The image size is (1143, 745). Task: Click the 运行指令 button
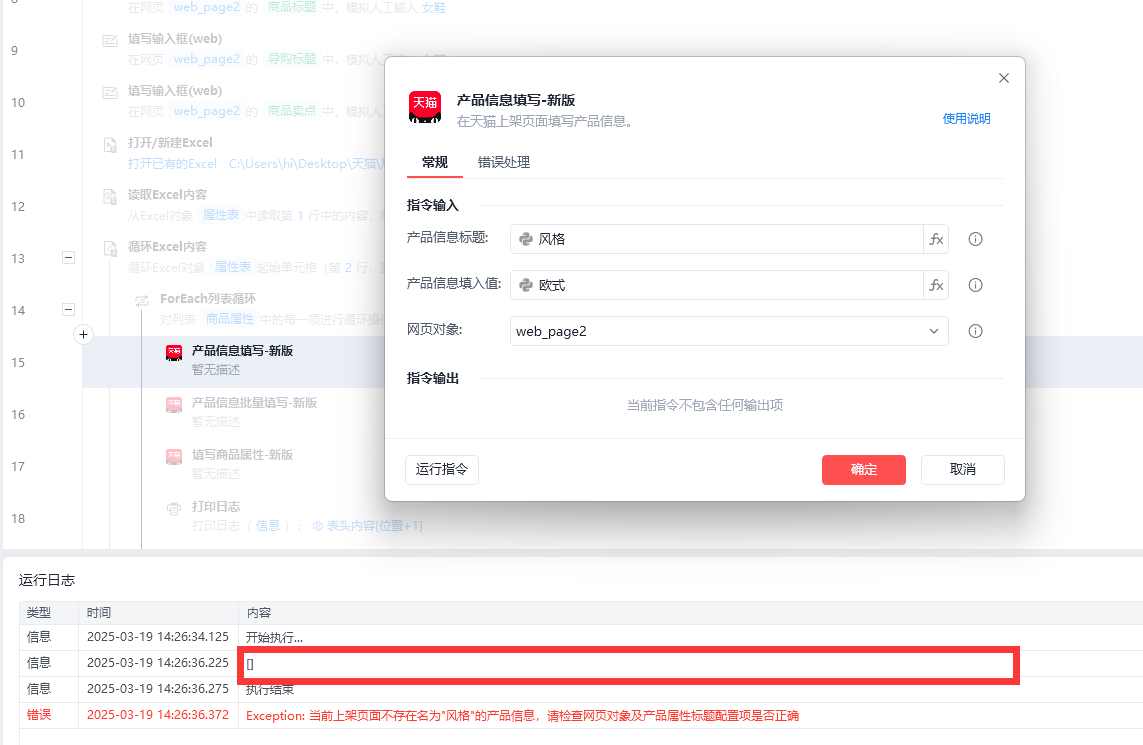pyautogui.click(x=442, y=469)
